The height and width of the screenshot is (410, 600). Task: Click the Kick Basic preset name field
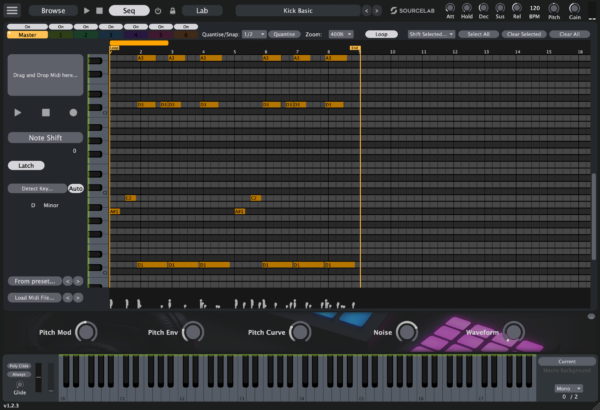[x=298, y=11]
